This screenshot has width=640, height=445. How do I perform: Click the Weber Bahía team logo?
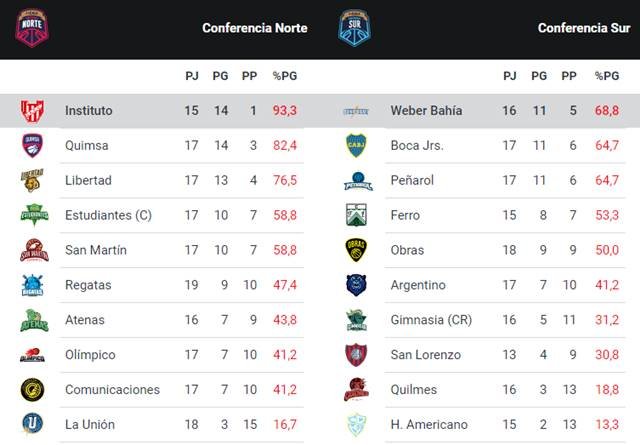[356, 110]
